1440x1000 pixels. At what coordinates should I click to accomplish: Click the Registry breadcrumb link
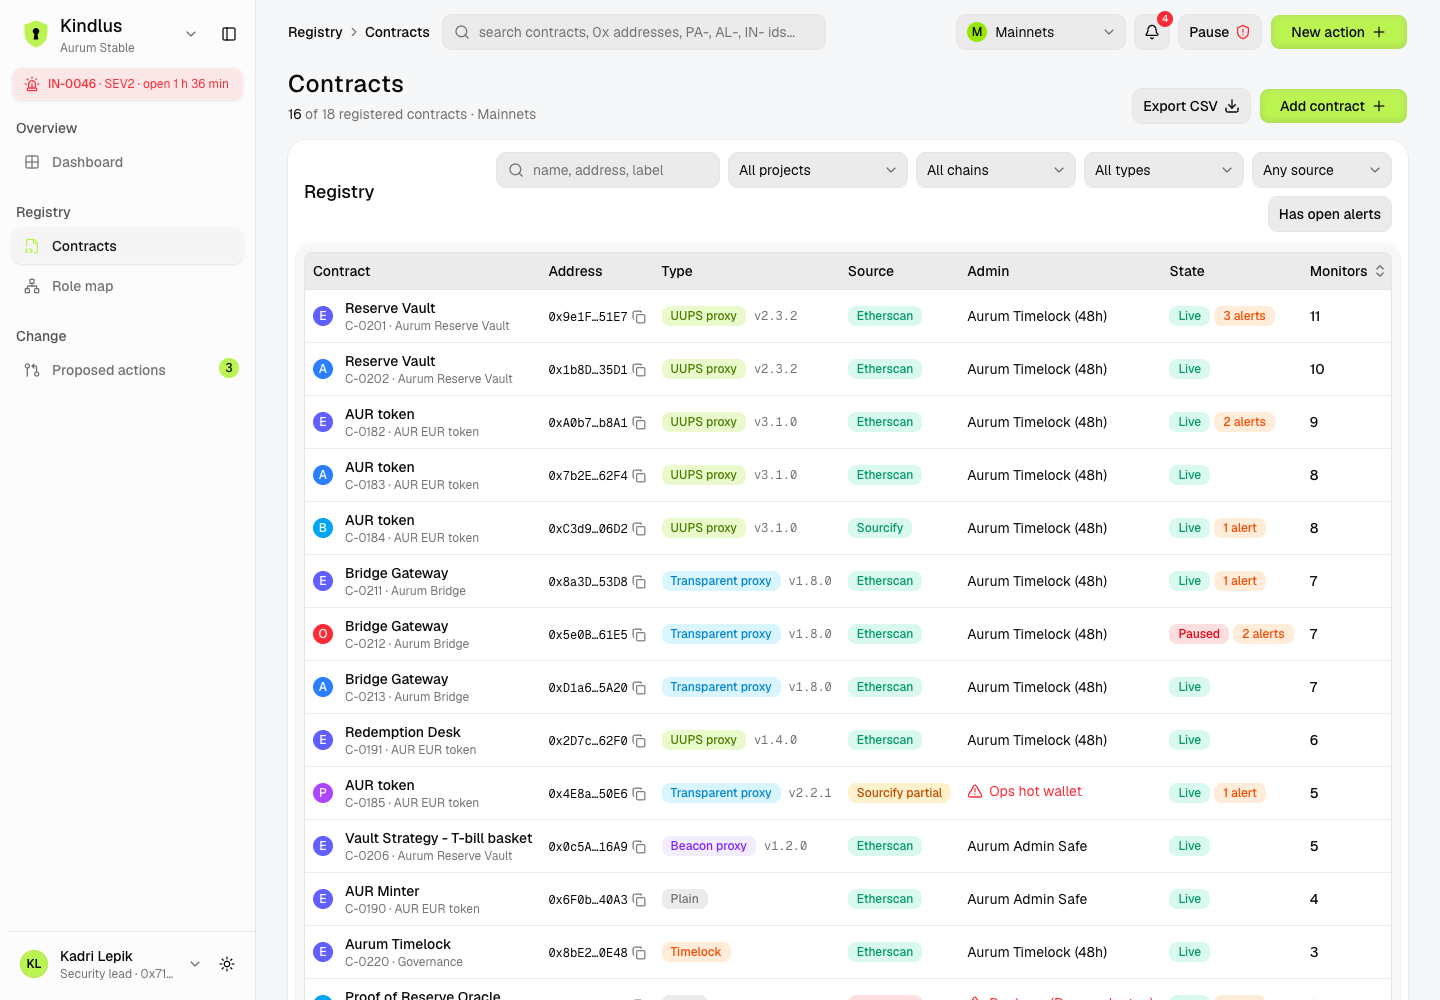tap(315, 32)
